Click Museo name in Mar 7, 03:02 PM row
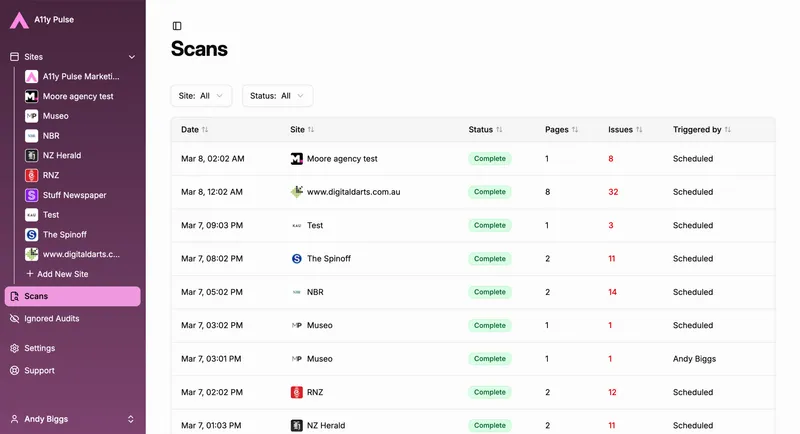The height and width of the screenshot is (434, 800). pyautogui.click(x=319, y=325)
